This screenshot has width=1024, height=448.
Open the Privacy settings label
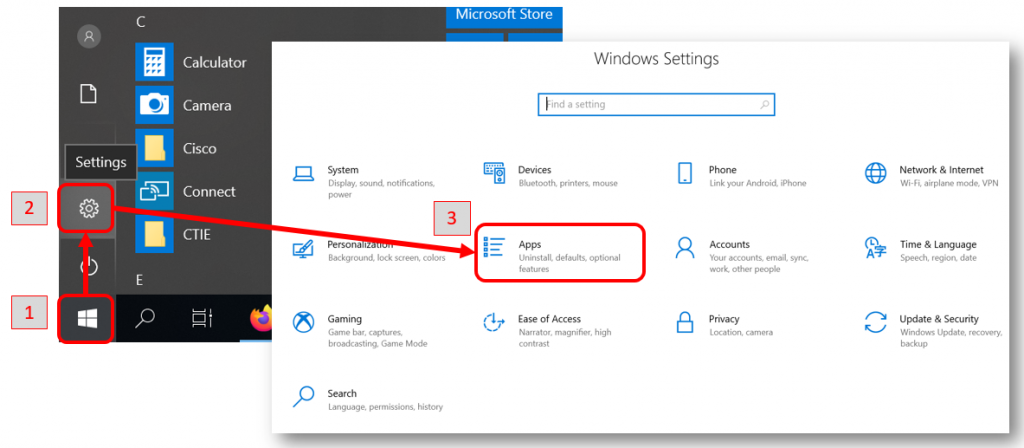724,319
